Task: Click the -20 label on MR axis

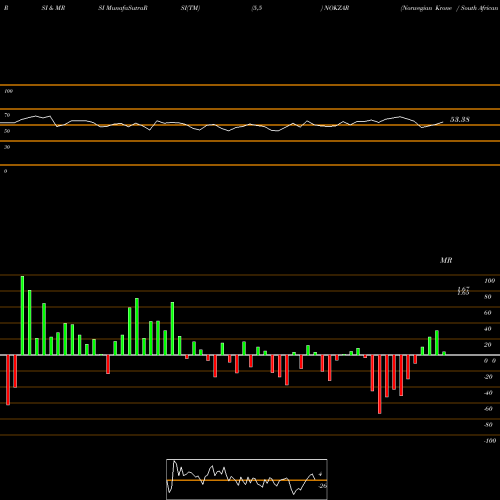Action: [x=488, y=377]
